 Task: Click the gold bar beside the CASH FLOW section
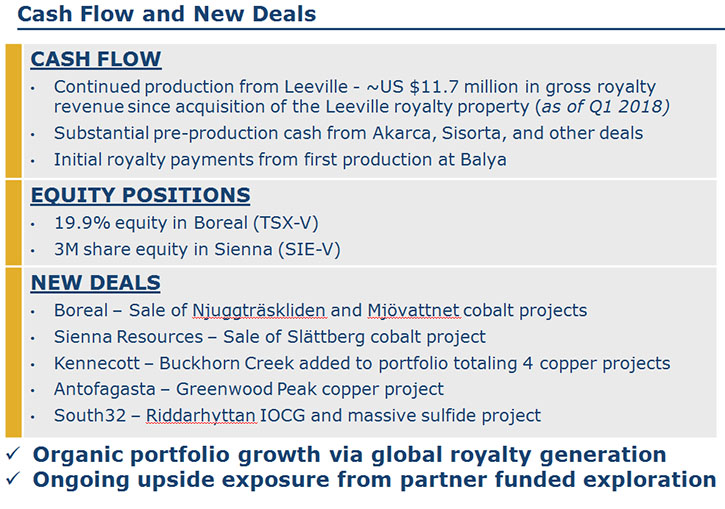pos(13,111)
